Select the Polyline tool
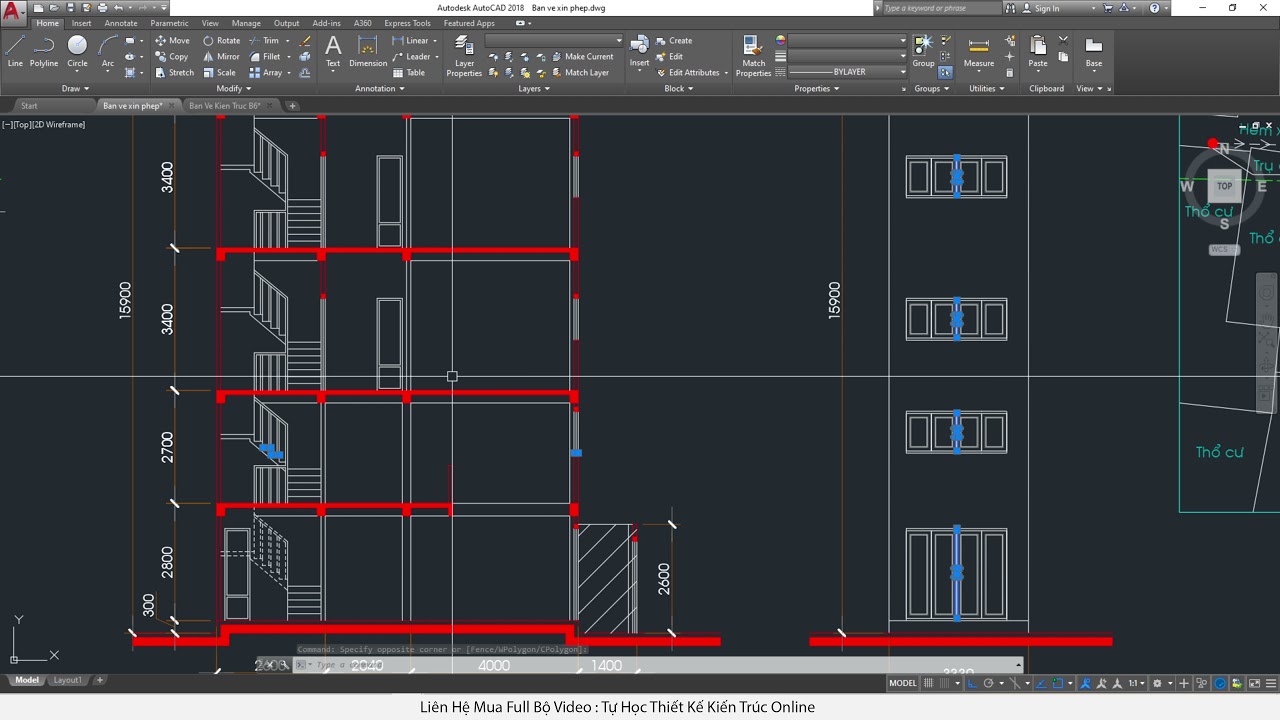Viewport: 1280px width, 720px height. coord(44,50)
